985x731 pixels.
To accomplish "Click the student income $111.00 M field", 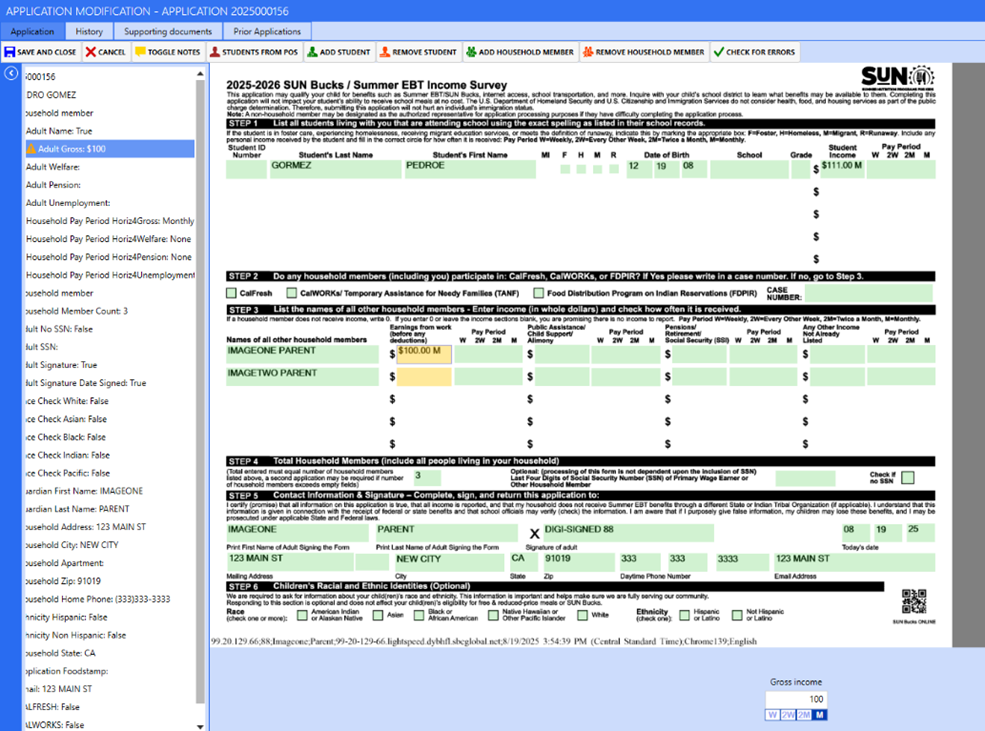I will [x=842, y=170].
